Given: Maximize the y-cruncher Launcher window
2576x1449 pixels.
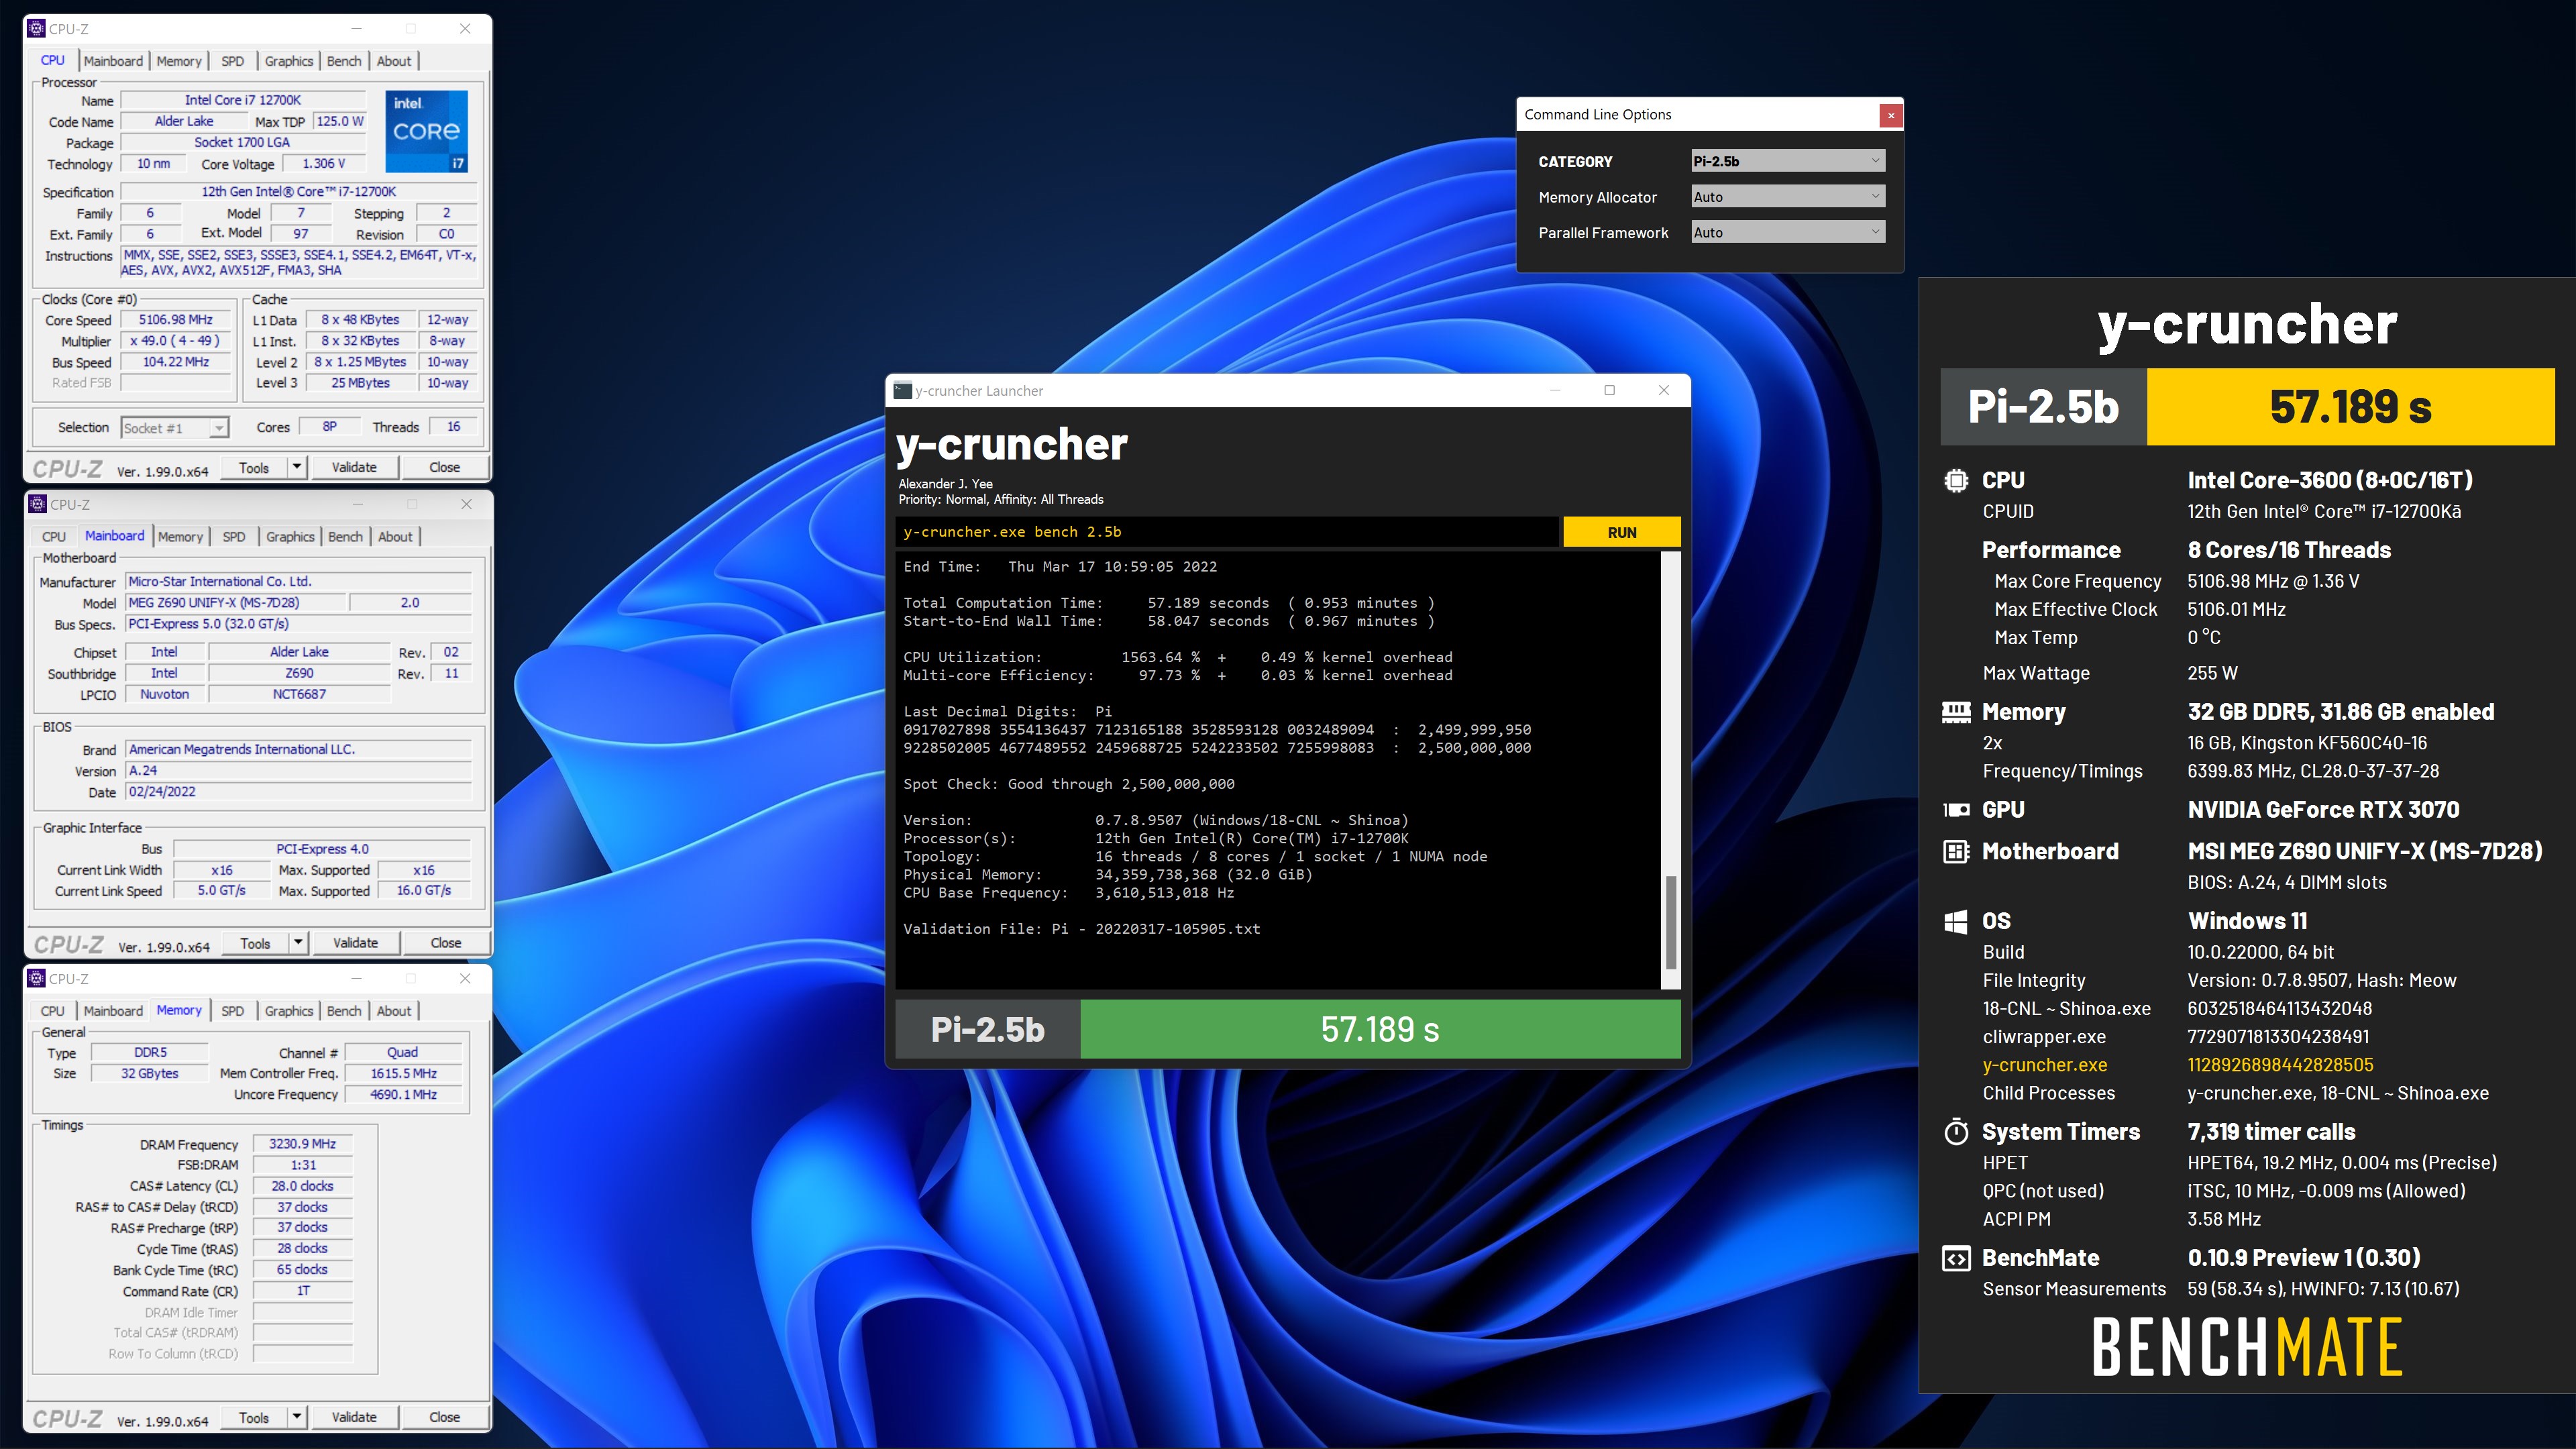Looking at the screenshot, I should (x=1609, y=390).
